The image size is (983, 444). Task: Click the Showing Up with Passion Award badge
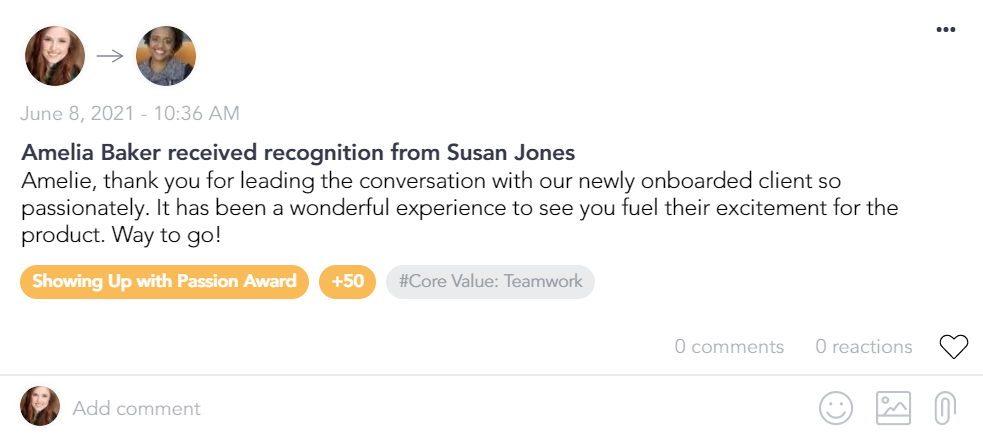(x=164, y=281)
